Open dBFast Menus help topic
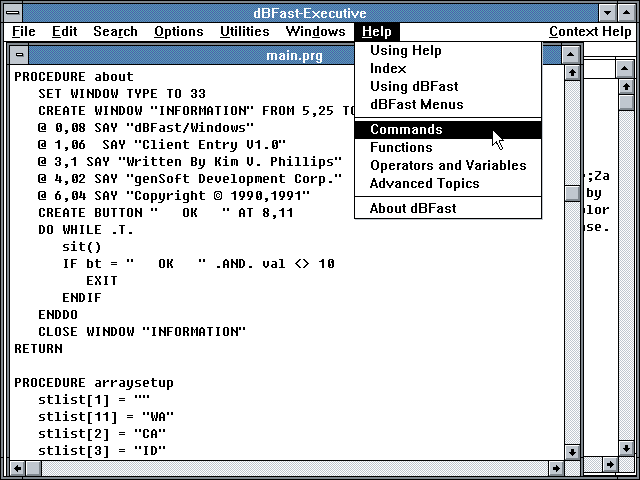 [x=448, y=104]
